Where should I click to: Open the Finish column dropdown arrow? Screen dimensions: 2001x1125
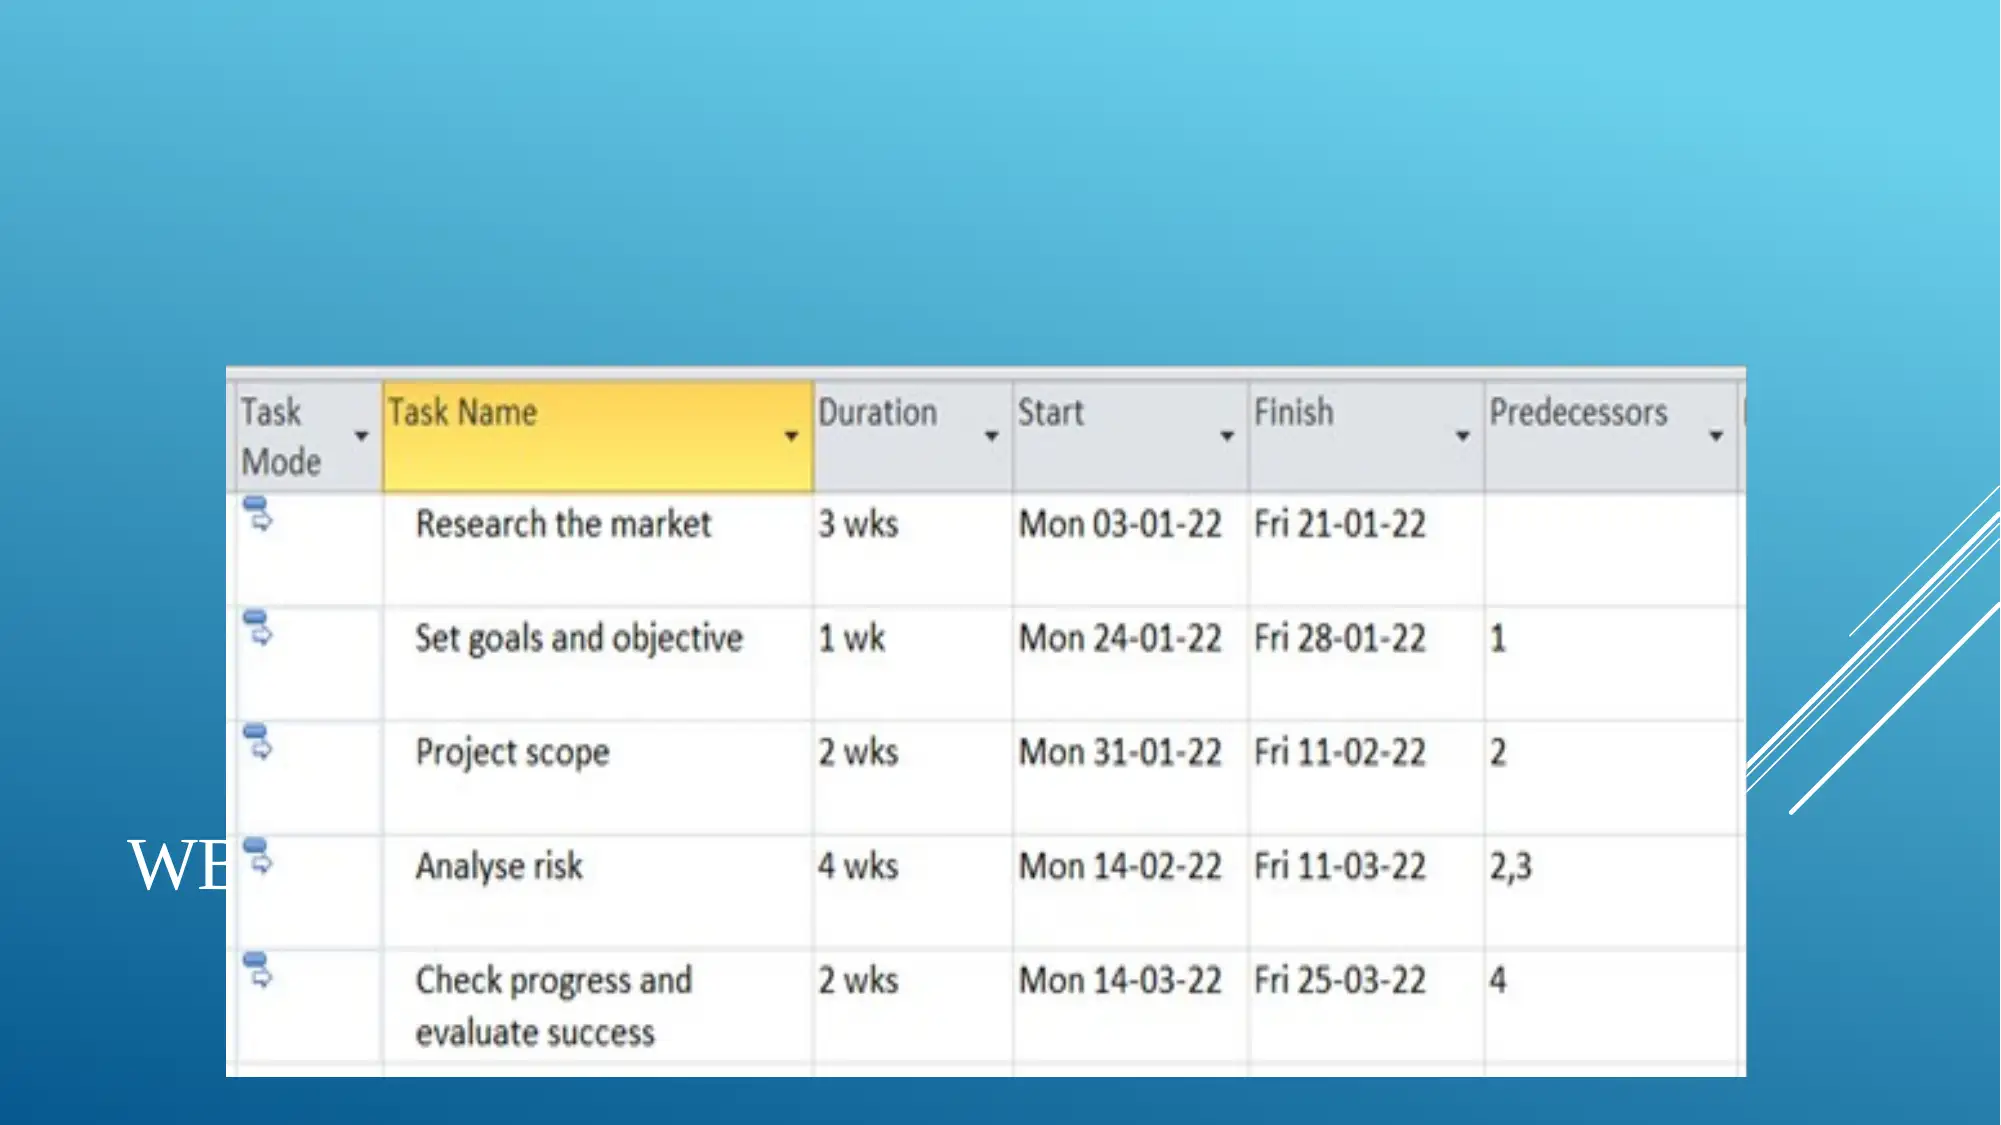(x=1462, y=436)
